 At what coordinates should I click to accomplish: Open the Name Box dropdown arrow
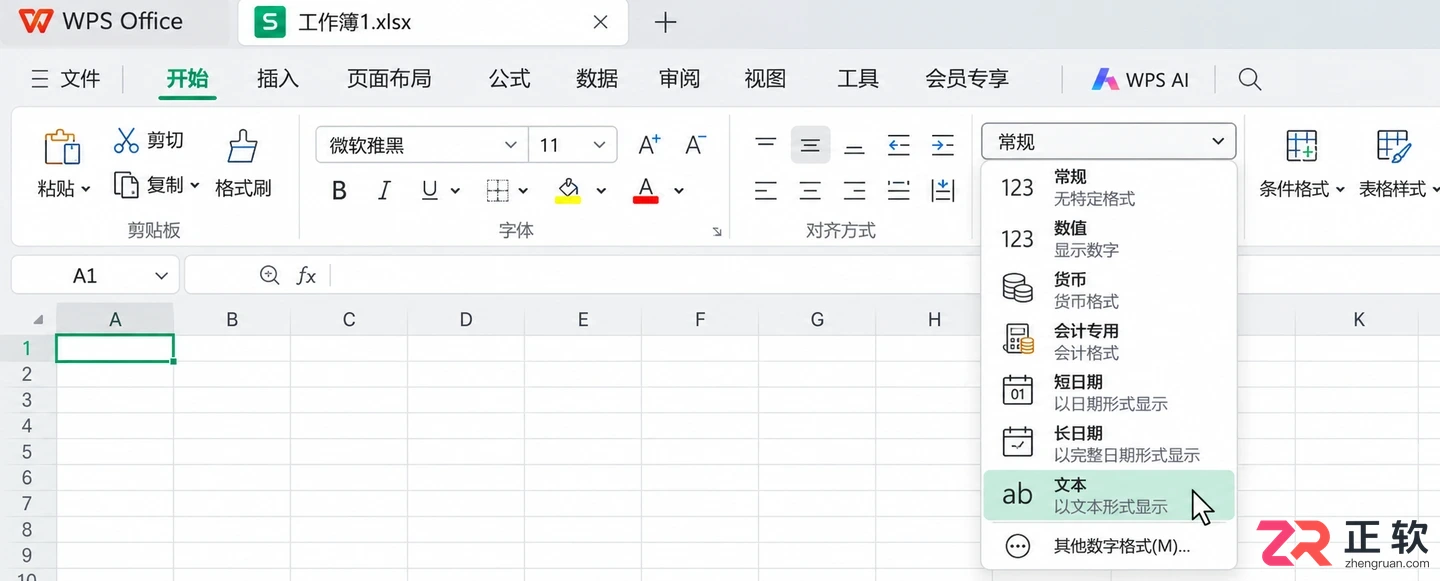[x=161, y=275]
